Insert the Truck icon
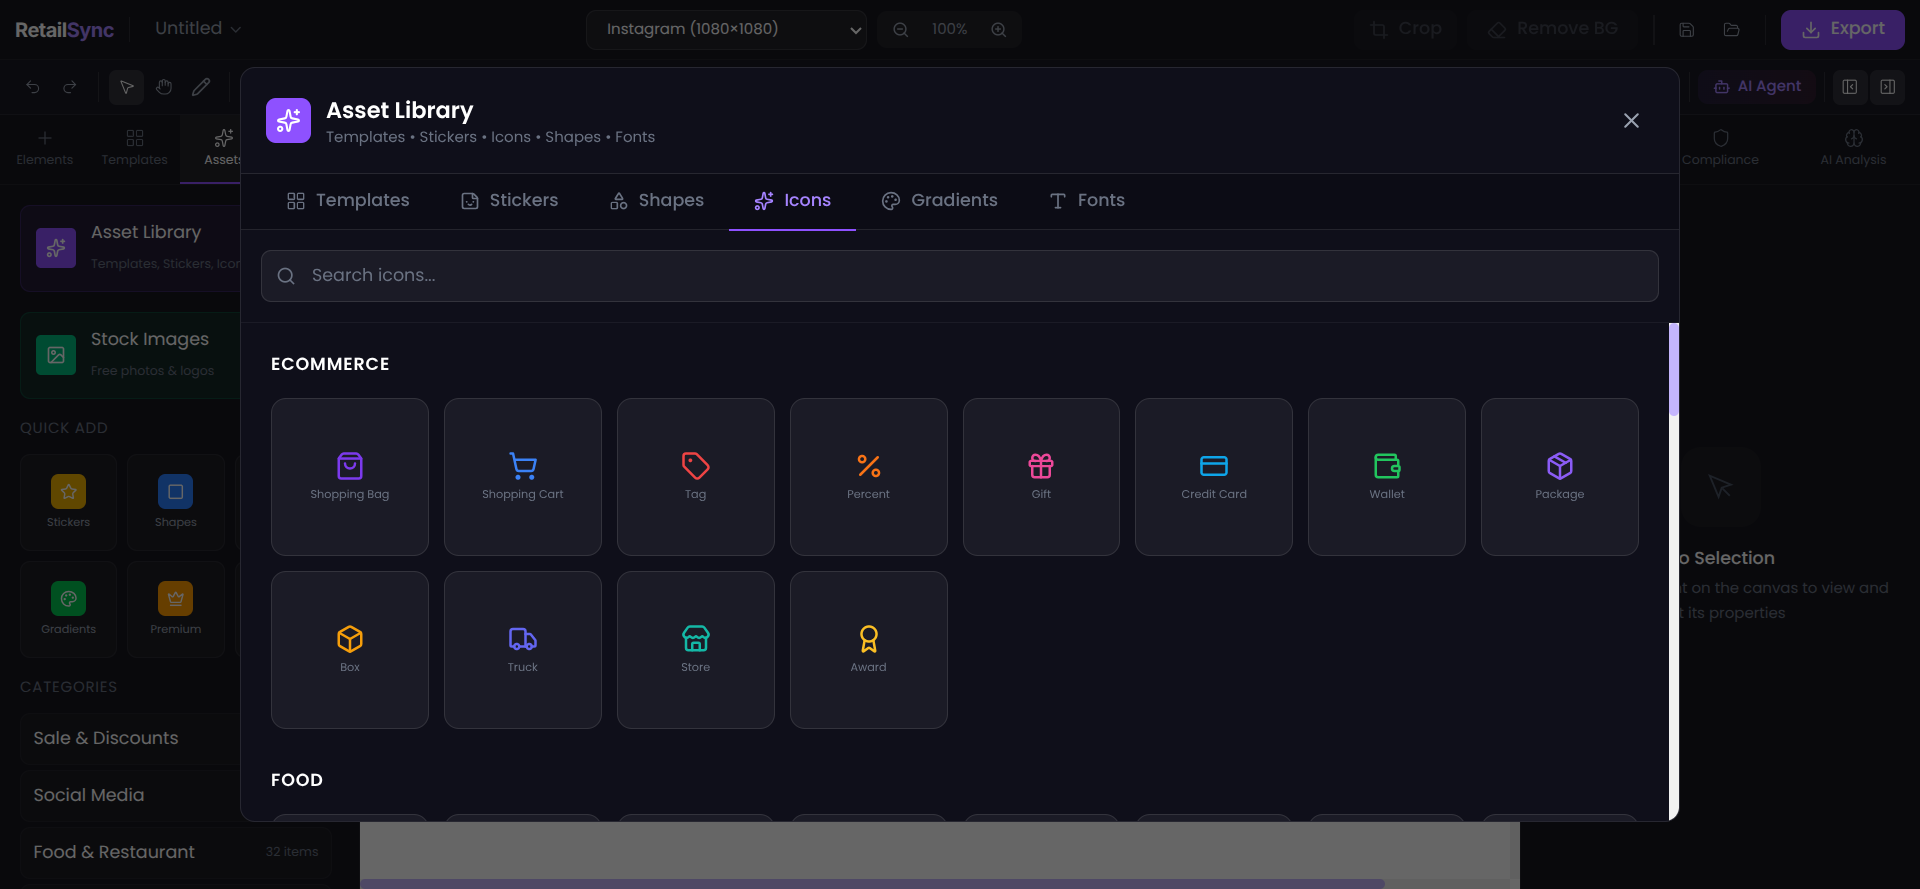The height and width of the screenshot is (889, 1920). click(x=523, y=650)
